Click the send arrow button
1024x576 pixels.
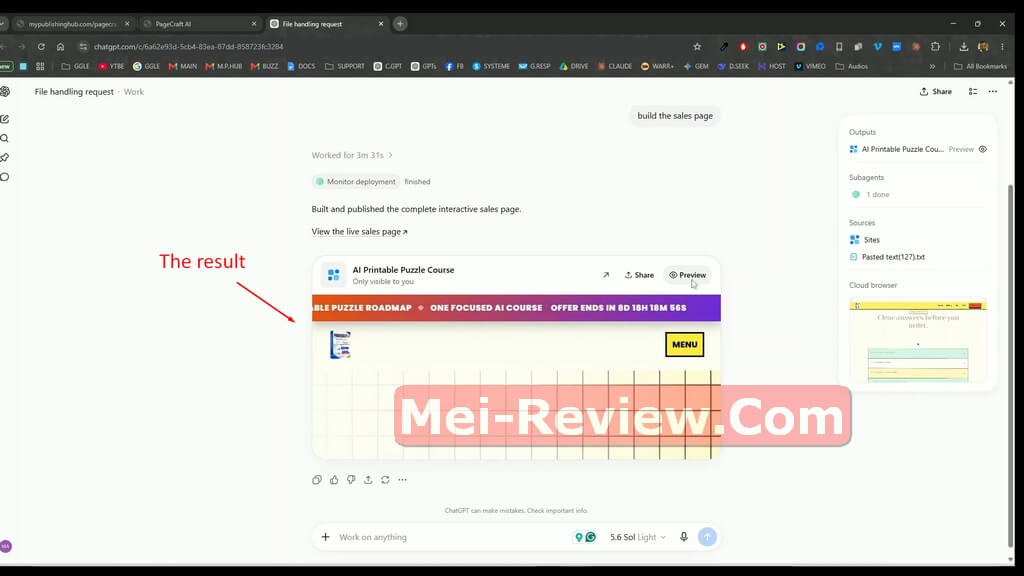tap(707, 537)
